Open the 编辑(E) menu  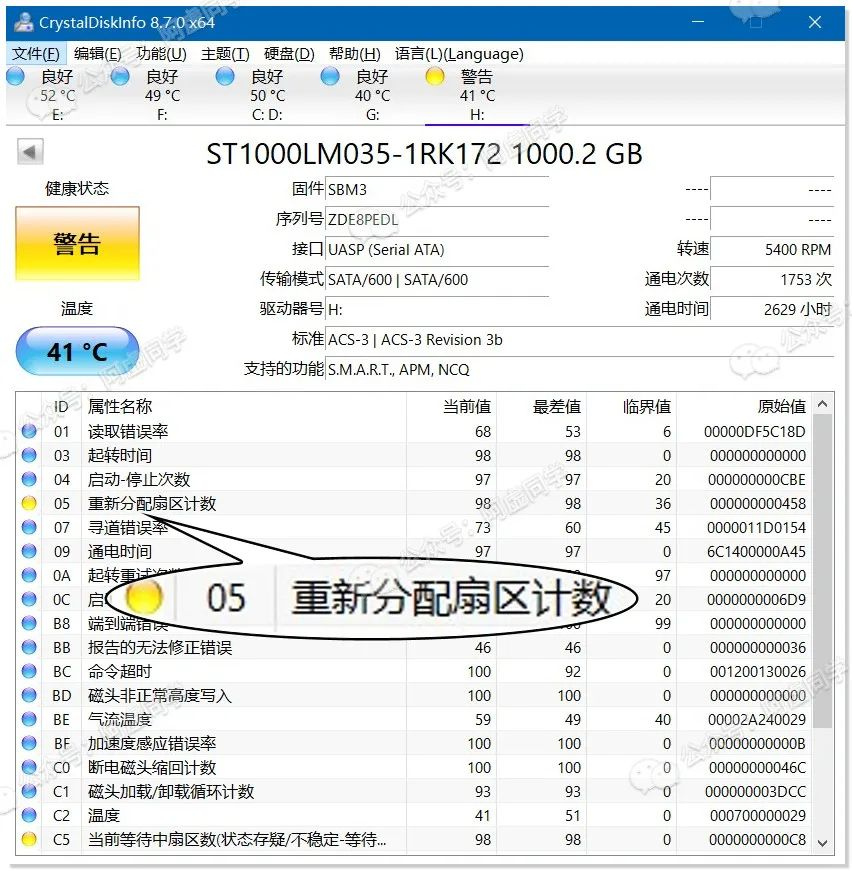[98, 54]
